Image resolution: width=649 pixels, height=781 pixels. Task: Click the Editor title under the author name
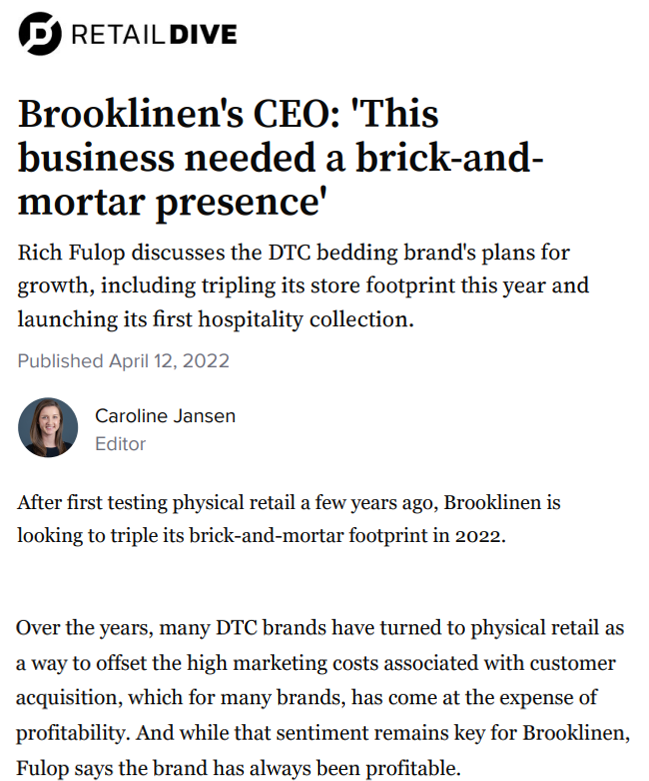click(x=120, y=443)
